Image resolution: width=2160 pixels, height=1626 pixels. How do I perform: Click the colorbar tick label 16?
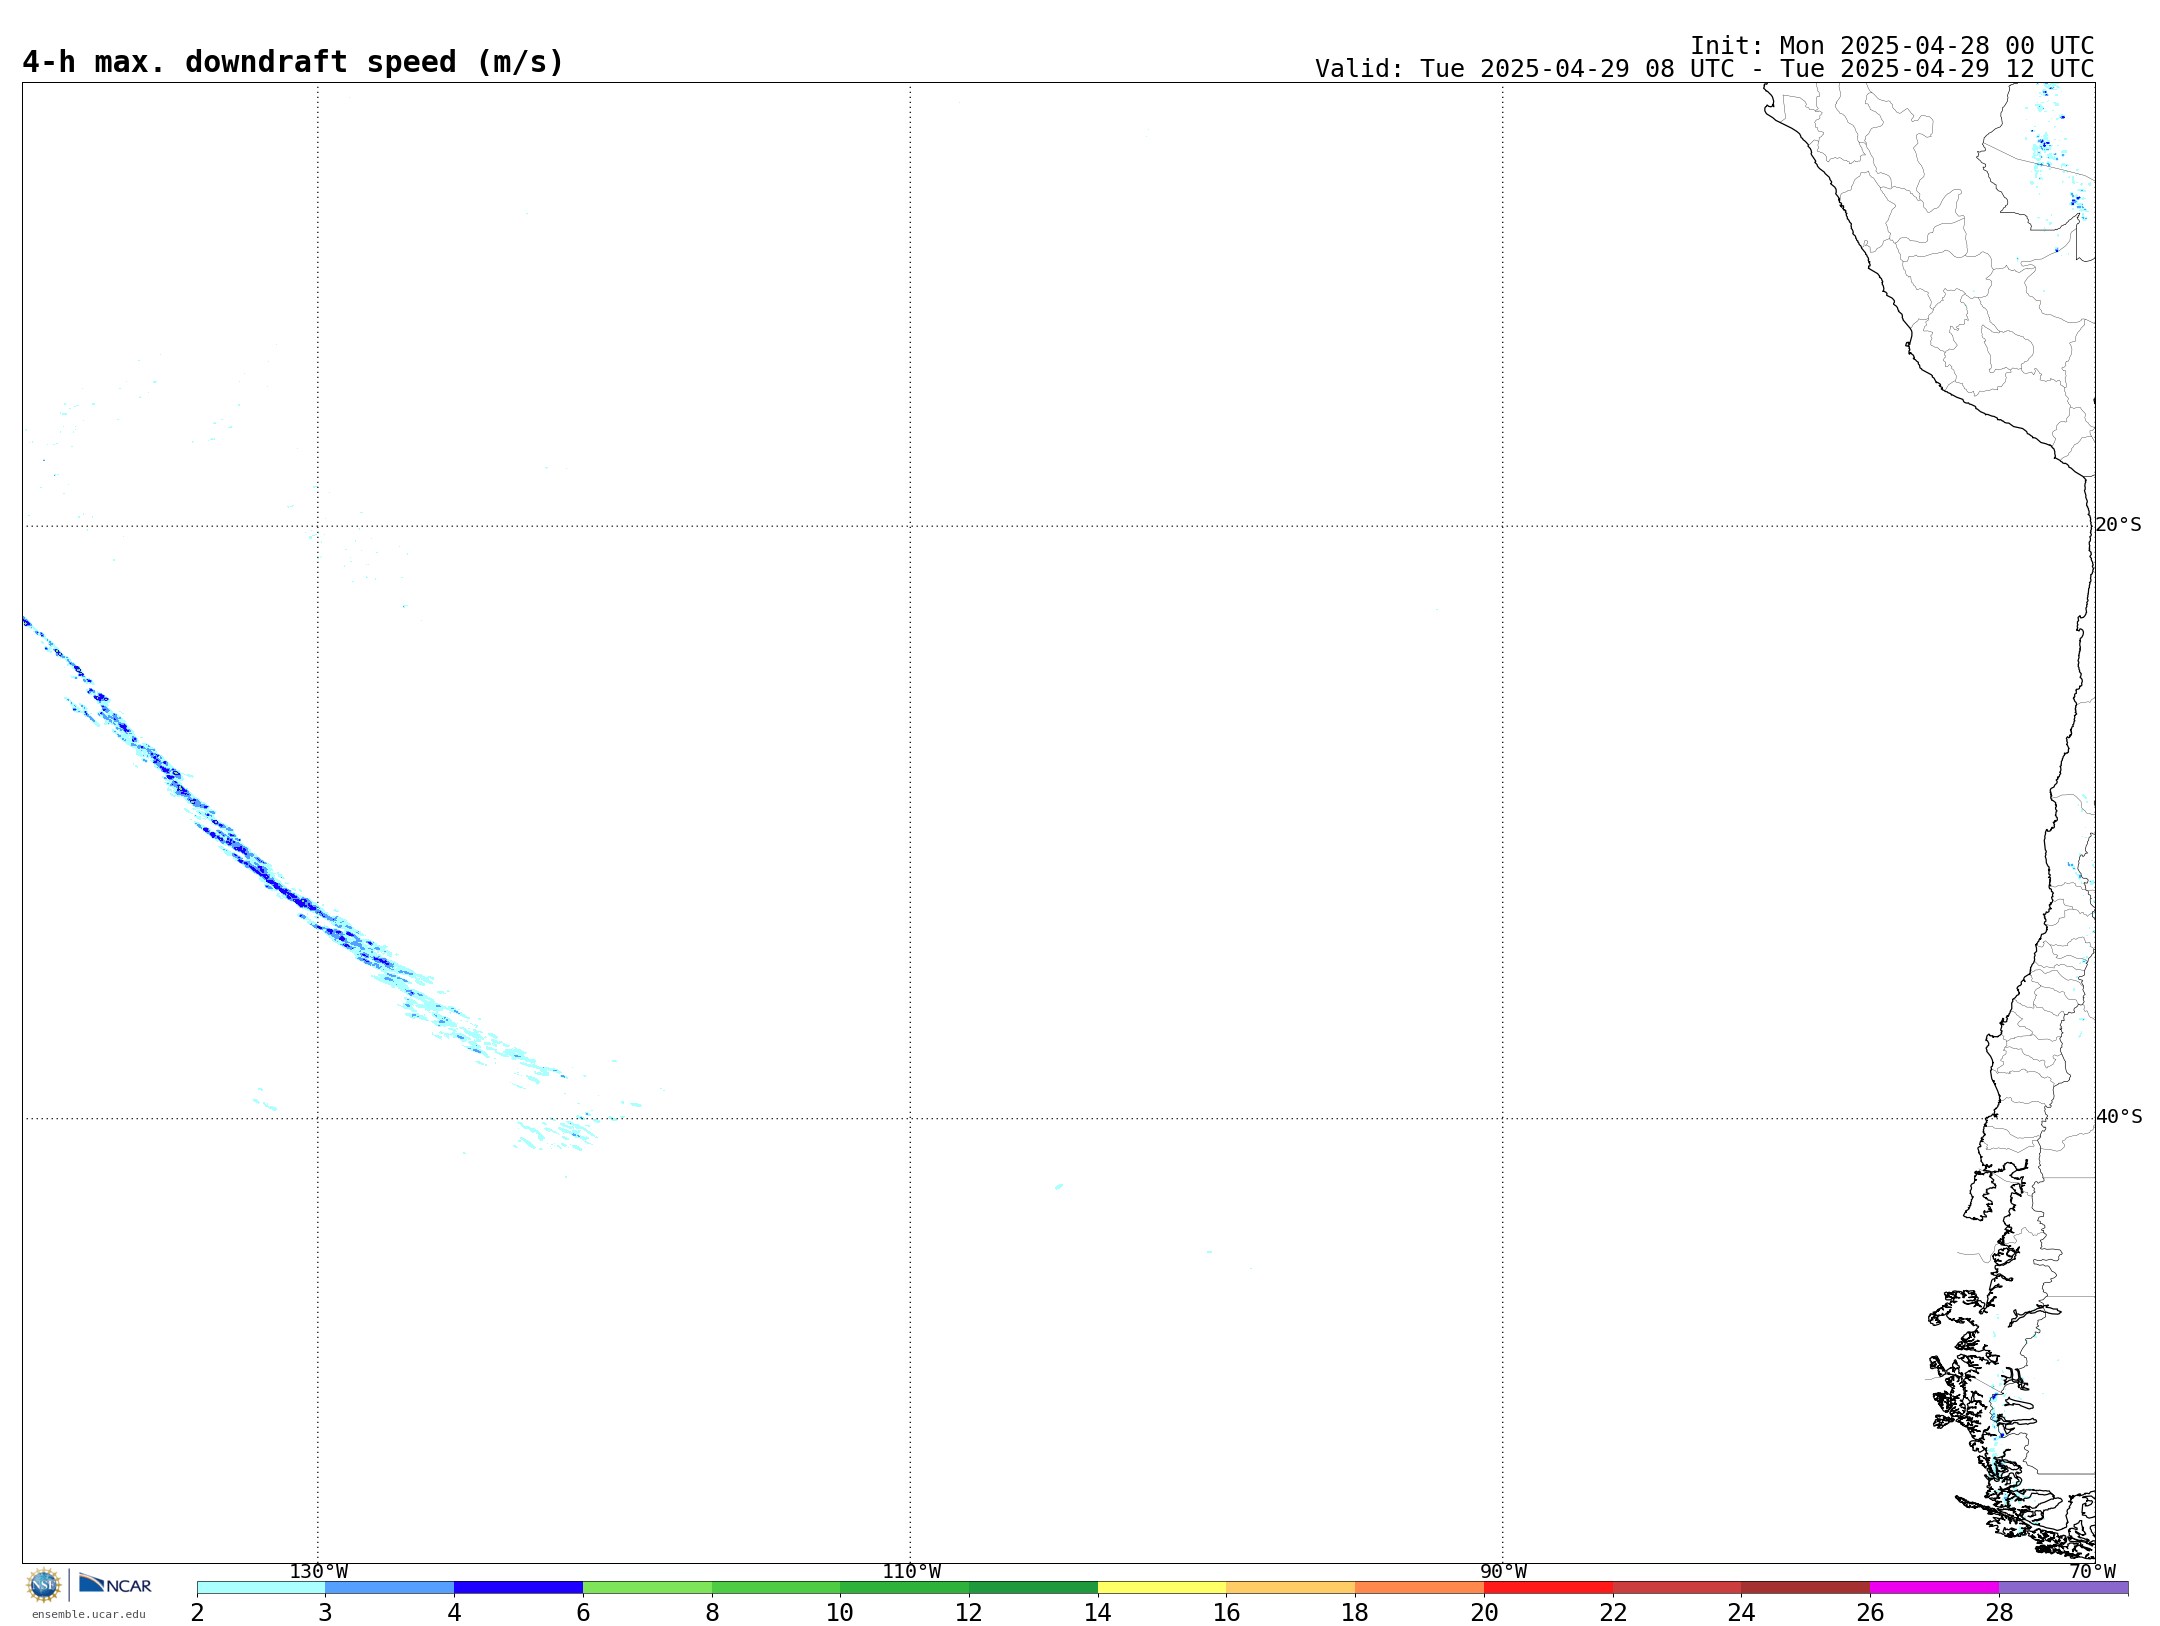(x=1226, y=1612)
